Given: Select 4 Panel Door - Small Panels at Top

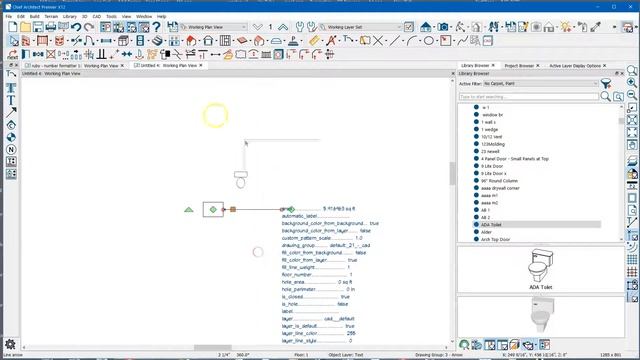Looking at the screenshot, I should tap(515, 159).
